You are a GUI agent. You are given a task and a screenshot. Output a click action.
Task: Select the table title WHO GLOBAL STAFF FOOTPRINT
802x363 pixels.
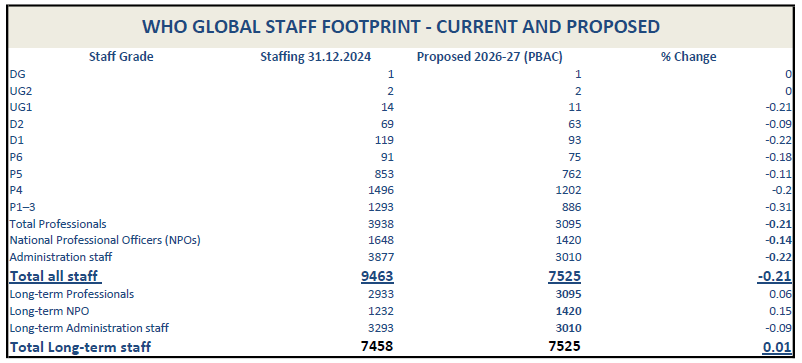click(400, 27)
